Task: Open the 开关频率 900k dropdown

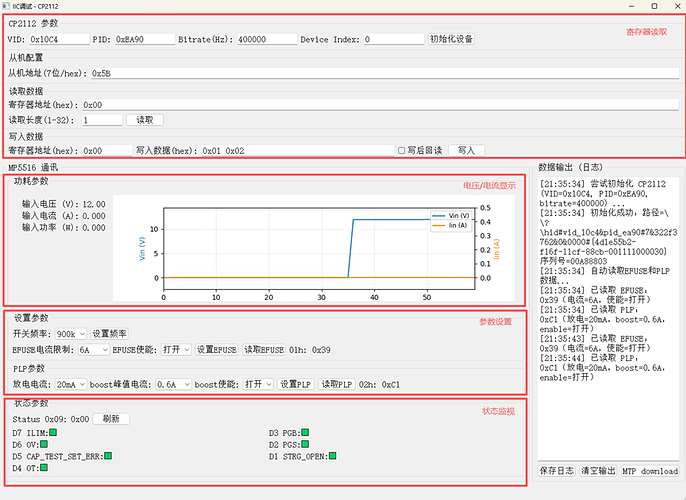Action: (72, 334)
